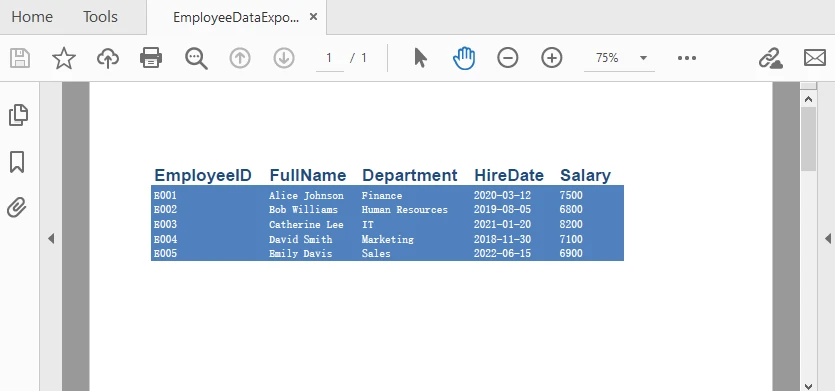This screenshot has width=835, height=391.
Task: Click the name Alice Johnson
Action: (x=306, y=196)
